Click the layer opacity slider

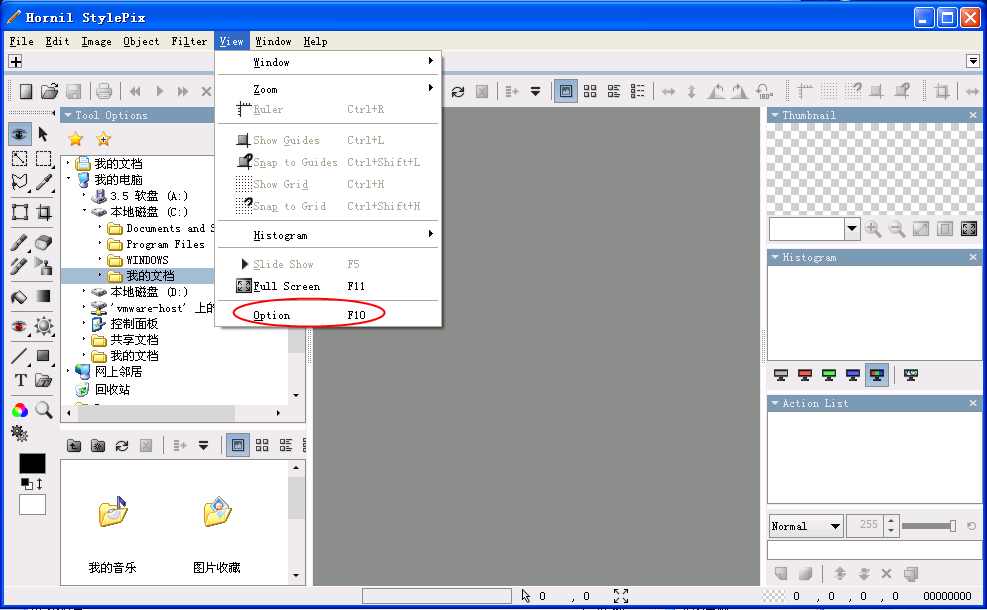[928, 526]
